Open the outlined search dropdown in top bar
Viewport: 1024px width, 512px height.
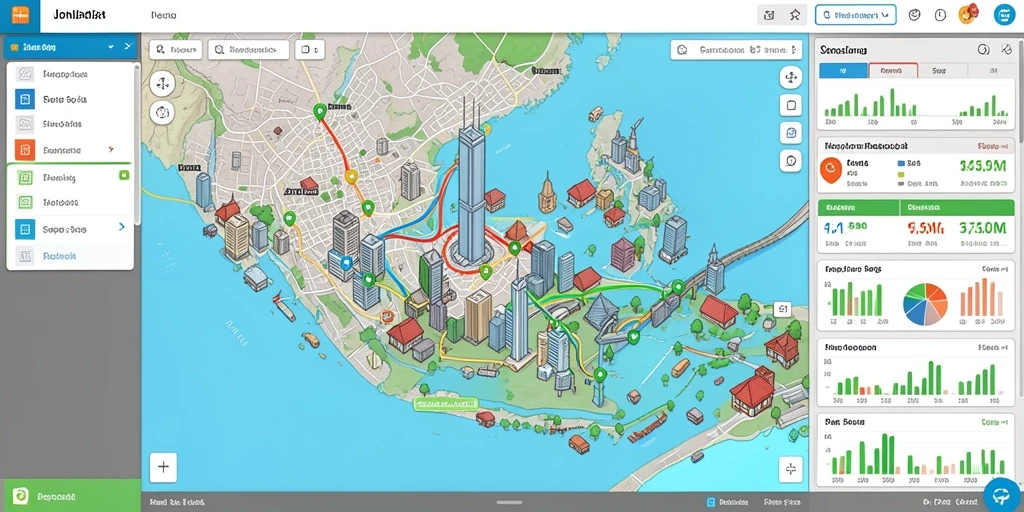pyautogui.click(x=856, y=14)
